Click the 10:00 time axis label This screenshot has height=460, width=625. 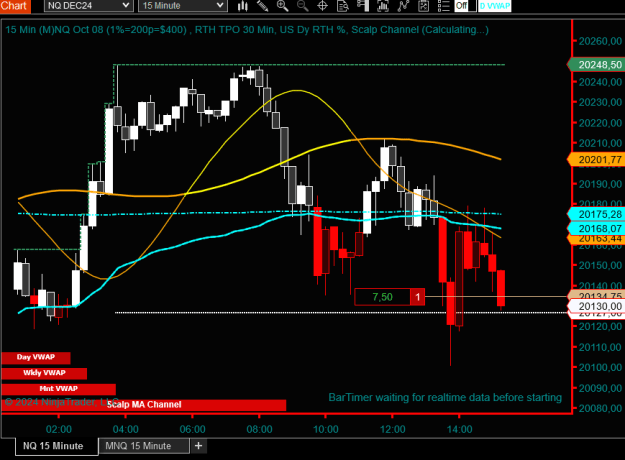click(x=326, y=429)
